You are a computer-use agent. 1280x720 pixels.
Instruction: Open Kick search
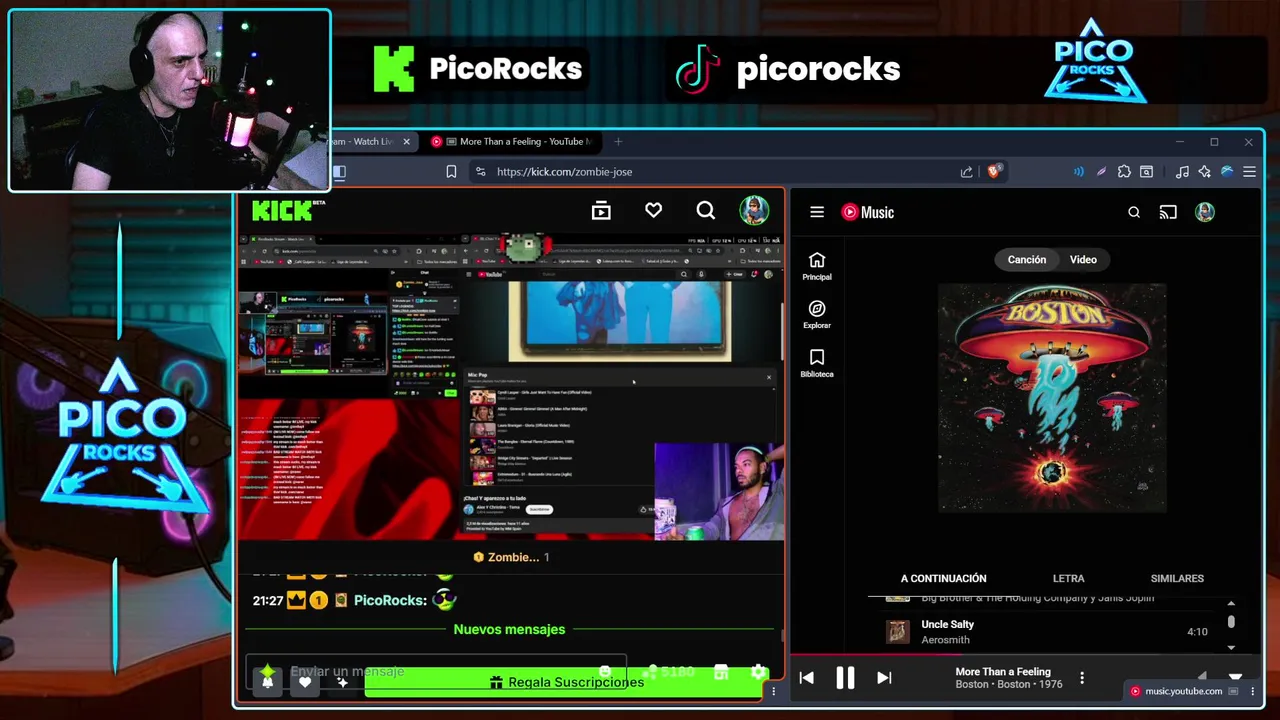[706, 210]
